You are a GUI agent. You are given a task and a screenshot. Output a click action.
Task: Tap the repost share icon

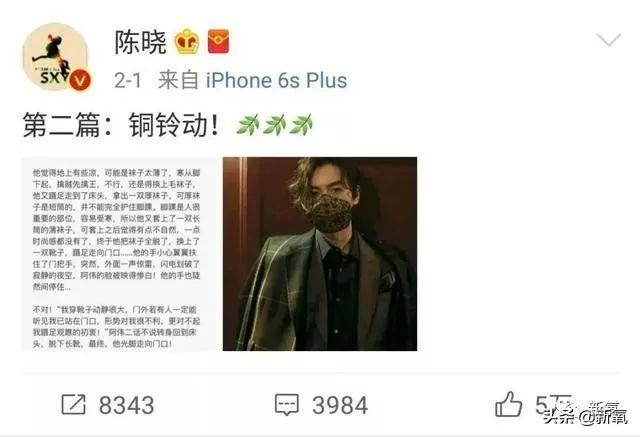pyautogui.click(x=74, y=404)
